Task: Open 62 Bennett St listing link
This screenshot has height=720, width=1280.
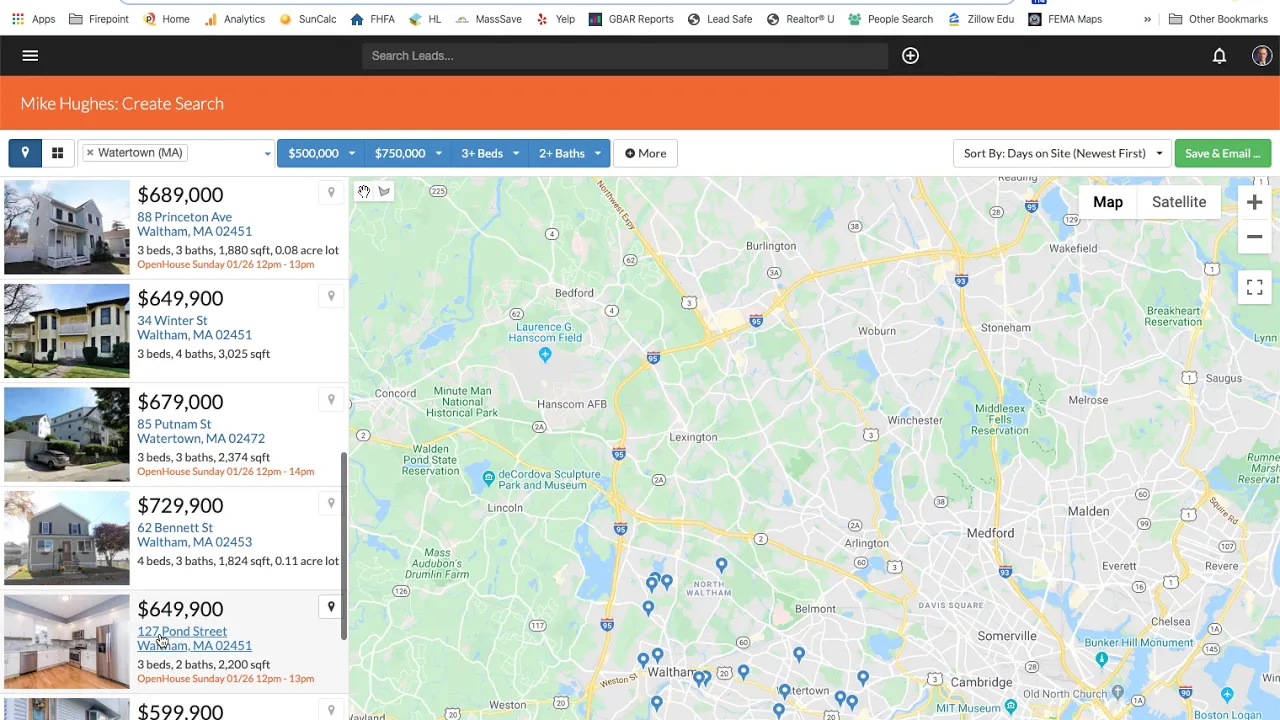Action: click(x=194, y=535)
